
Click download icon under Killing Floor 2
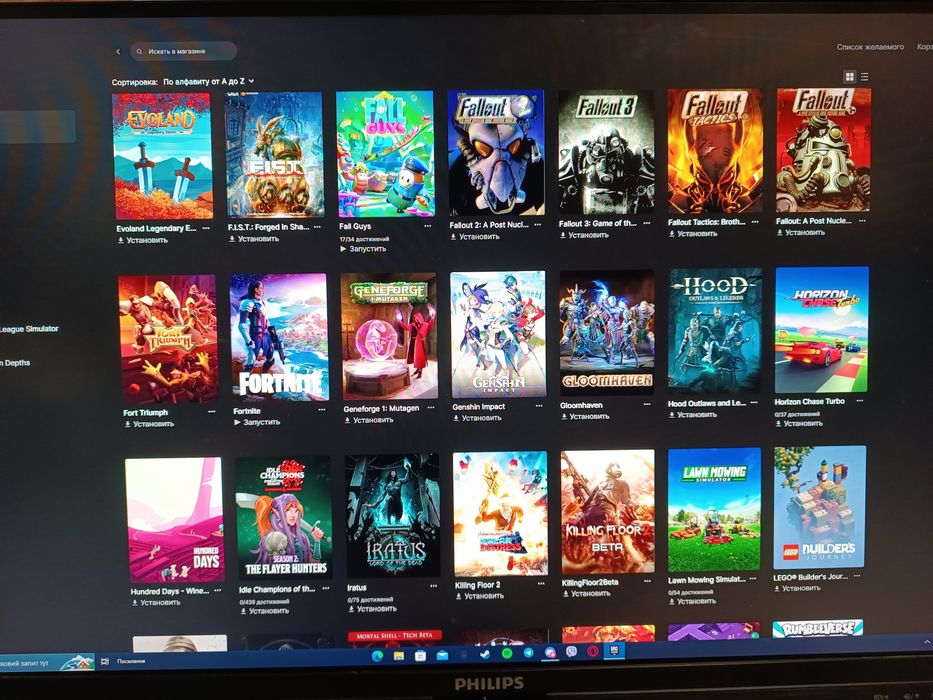click(458, 596)
